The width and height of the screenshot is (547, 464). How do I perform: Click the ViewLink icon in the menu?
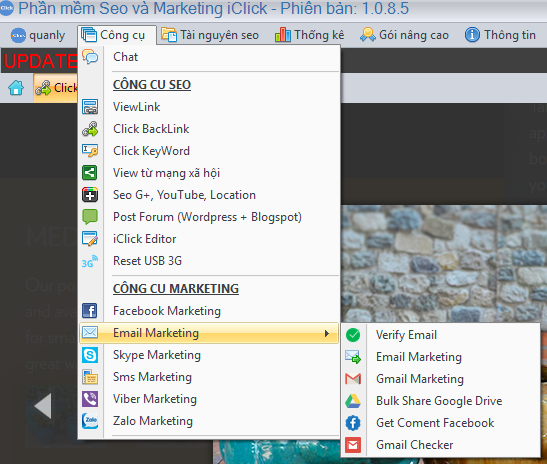(x=90, y=107)
